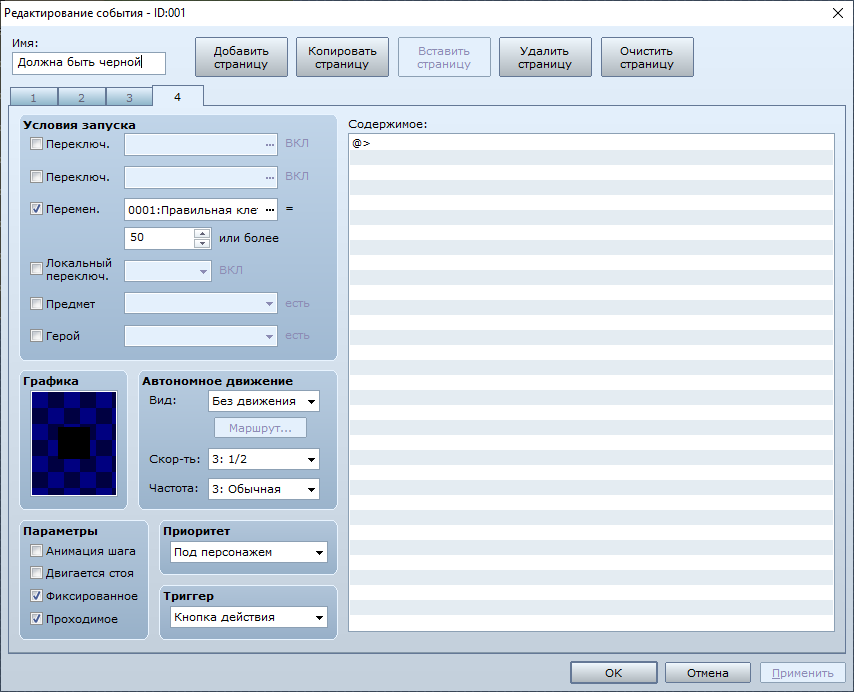Open the variable selector ellipsis button

[x=270, y=210]
